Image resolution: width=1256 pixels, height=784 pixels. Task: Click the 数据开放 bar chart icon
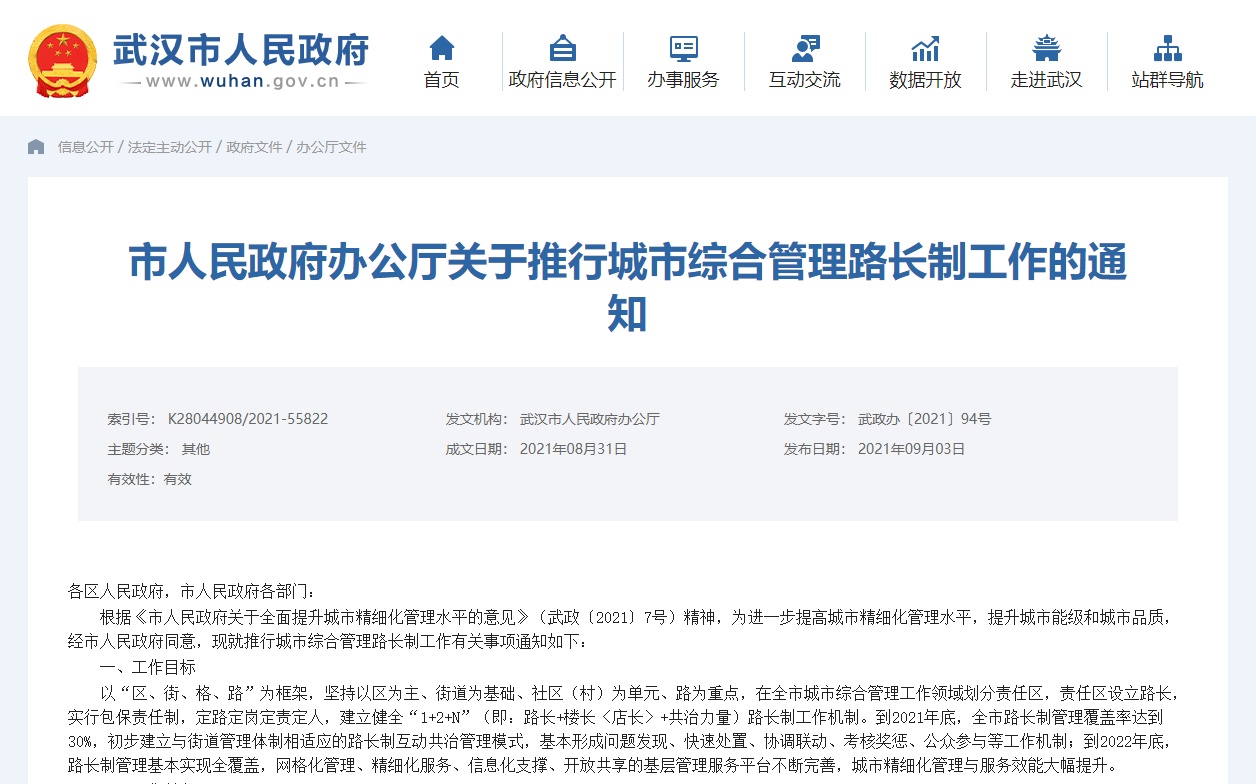pos(925,47)
